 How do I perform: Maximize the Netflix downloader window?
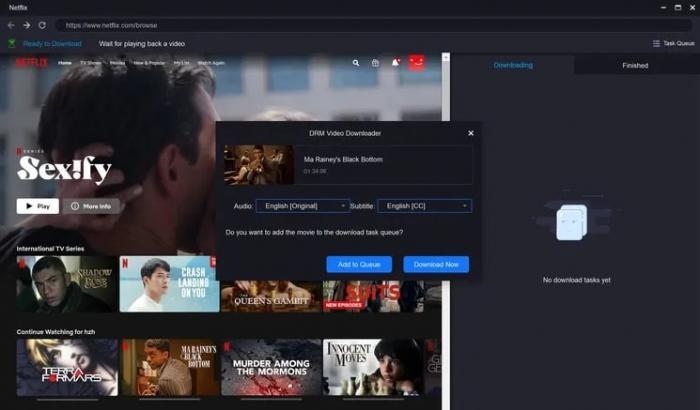(x=678, y=8)
